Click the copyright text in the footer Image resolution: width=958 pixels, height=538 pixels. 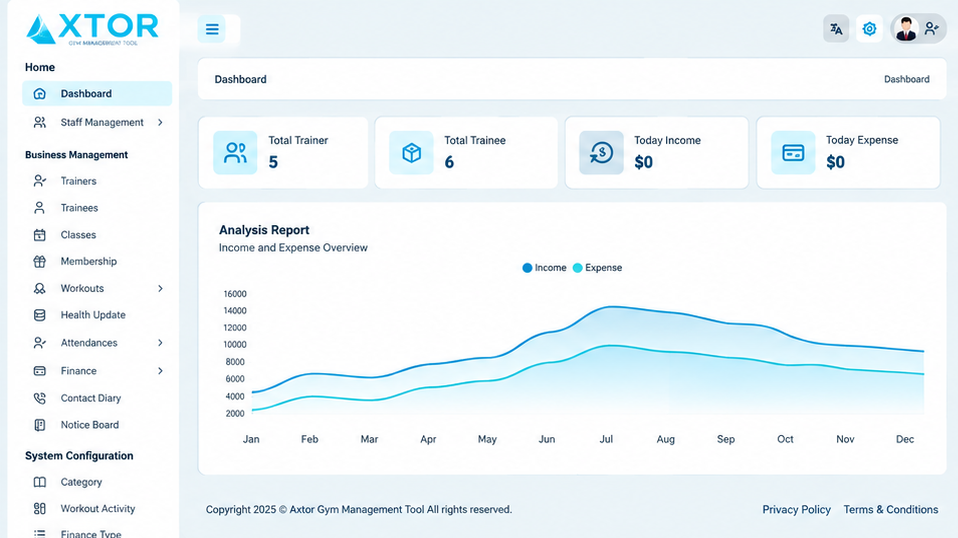[x=359, y=509]
